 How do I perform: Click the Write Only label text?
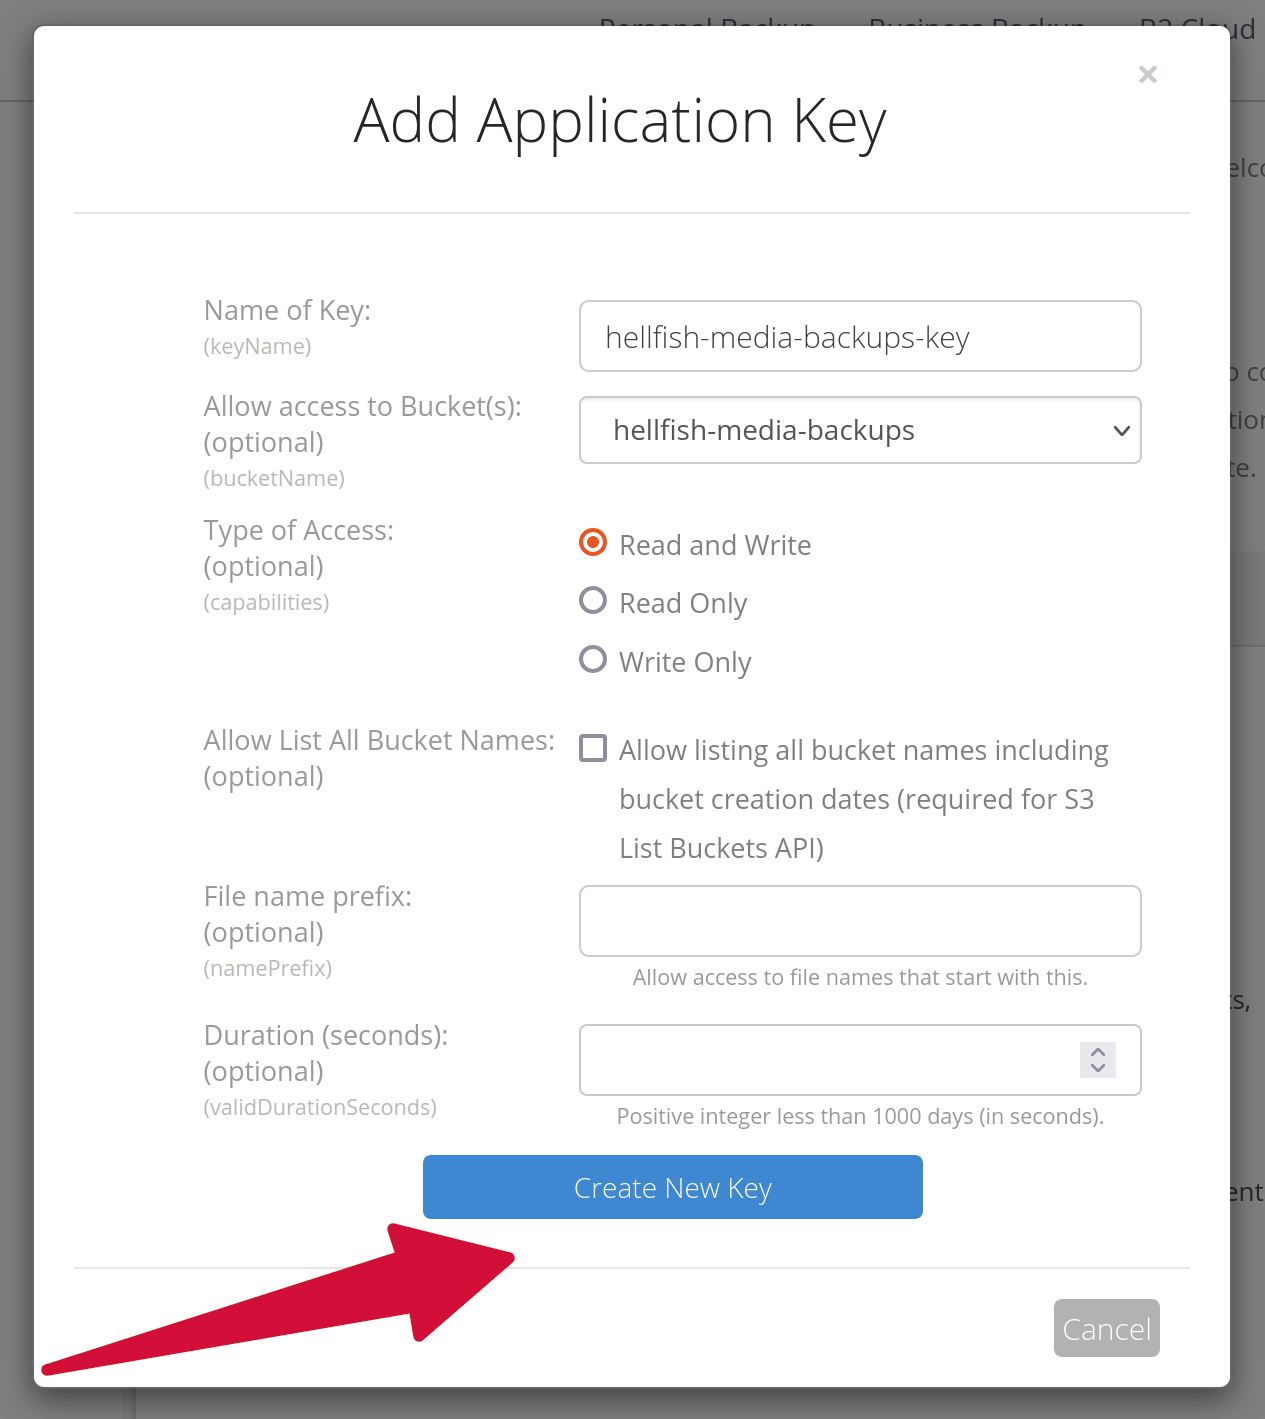(x=685, y=662)
